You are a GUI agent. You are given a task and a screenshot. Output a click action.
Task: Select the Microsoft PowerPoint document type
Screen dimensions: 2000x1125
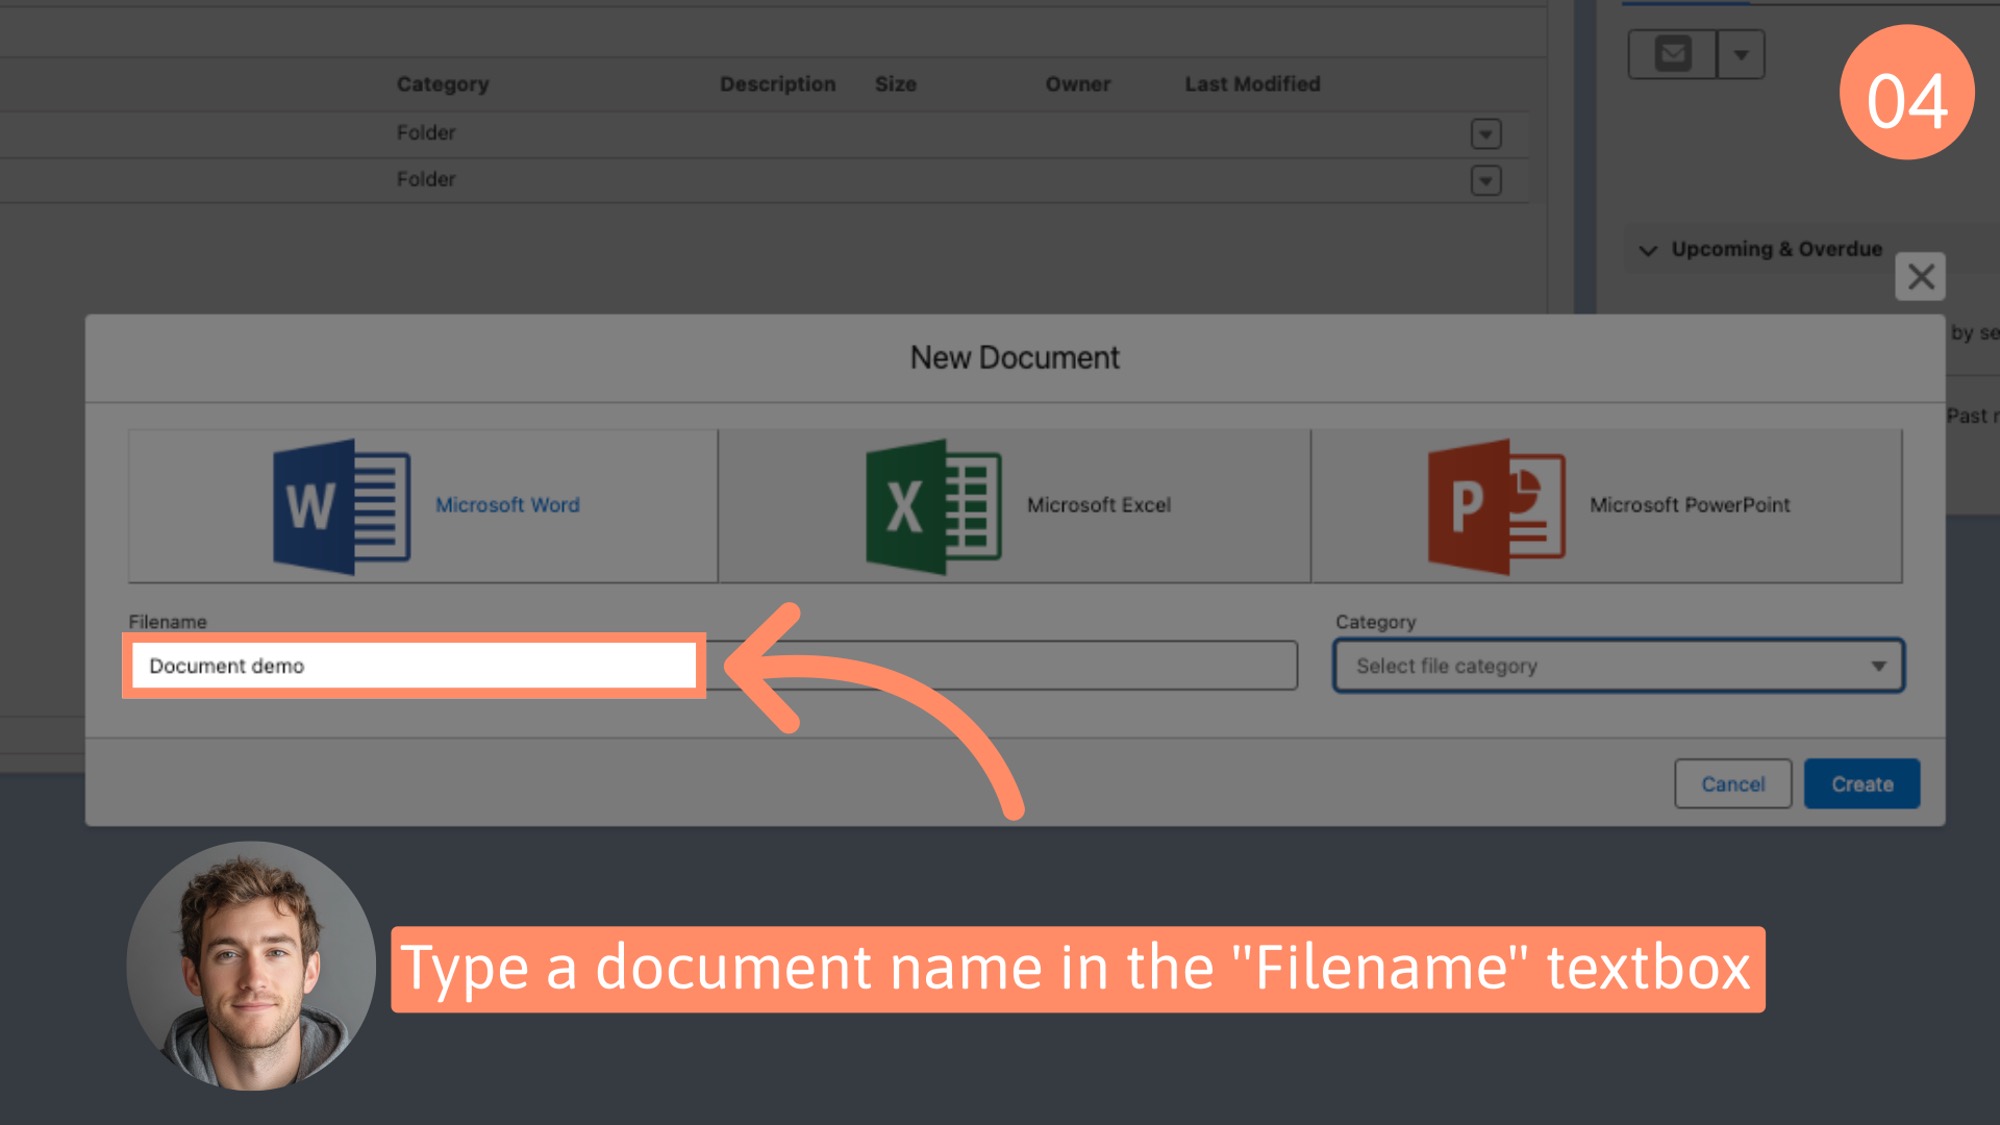point(1607,506)
